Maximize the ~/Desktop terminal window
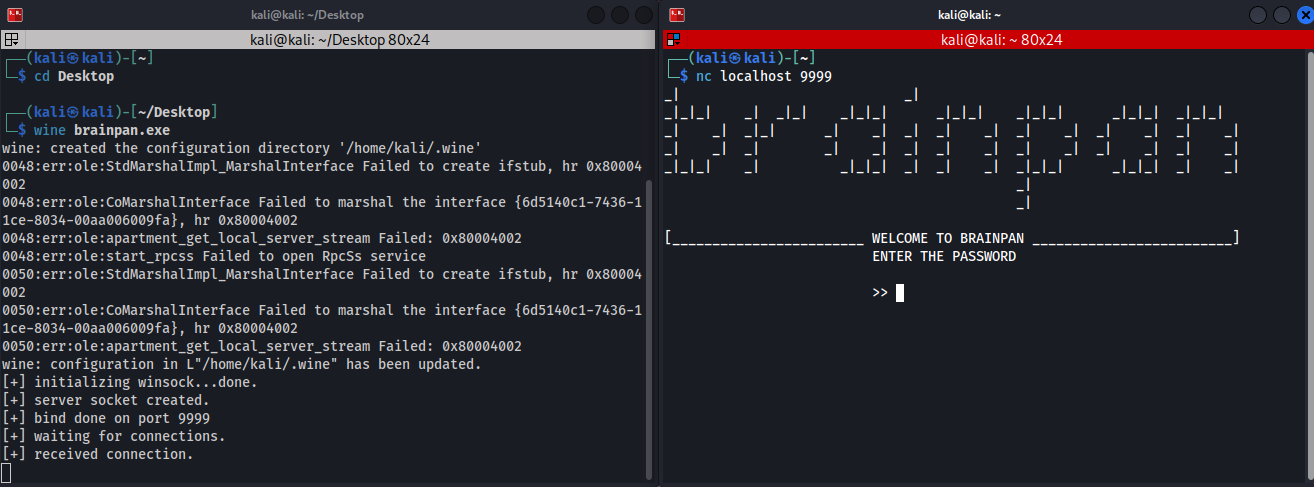The image size is (1314, 487). click(x=619, y=15)
